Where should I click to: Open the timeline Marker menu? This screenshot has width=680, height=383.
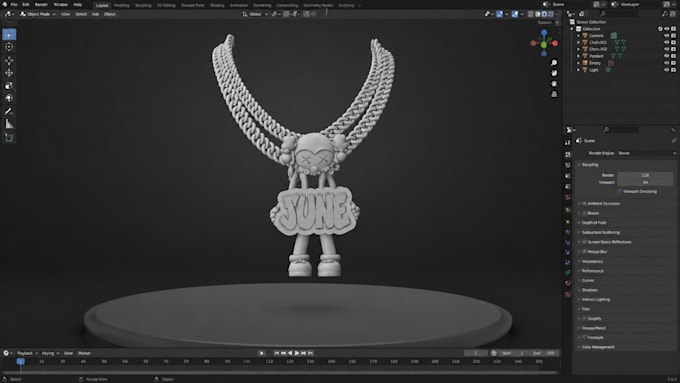(x=84, y=354)
